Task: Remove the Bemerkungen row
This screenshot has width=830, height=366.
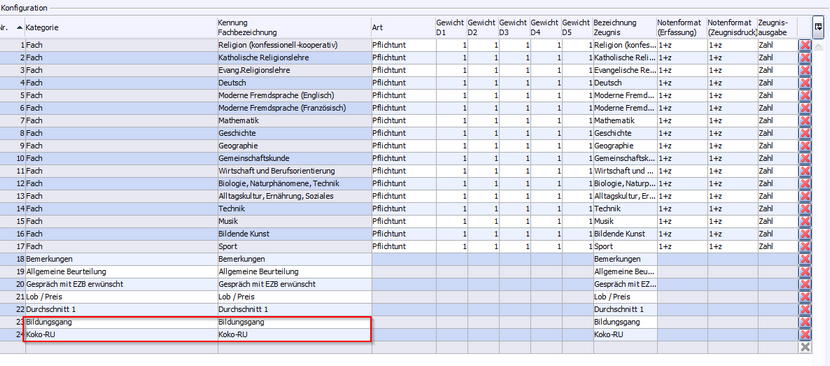Action: click(x=805, y=259)
